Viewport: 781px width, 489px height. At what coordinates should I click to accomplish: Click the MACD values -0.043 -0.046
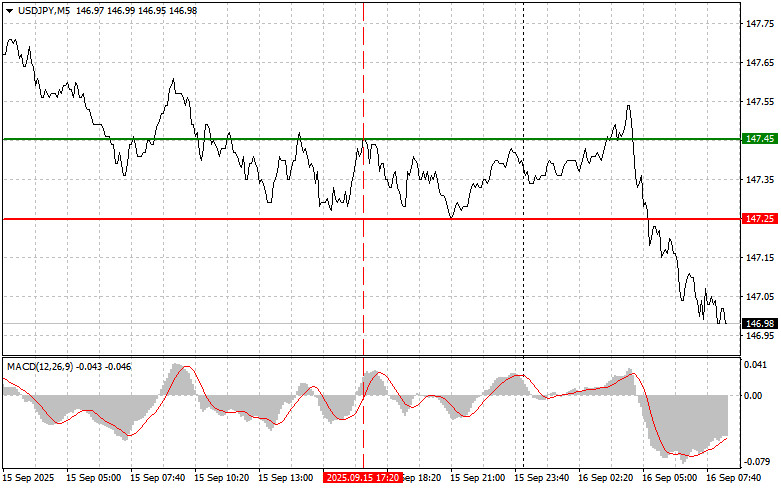click(104, 367)
